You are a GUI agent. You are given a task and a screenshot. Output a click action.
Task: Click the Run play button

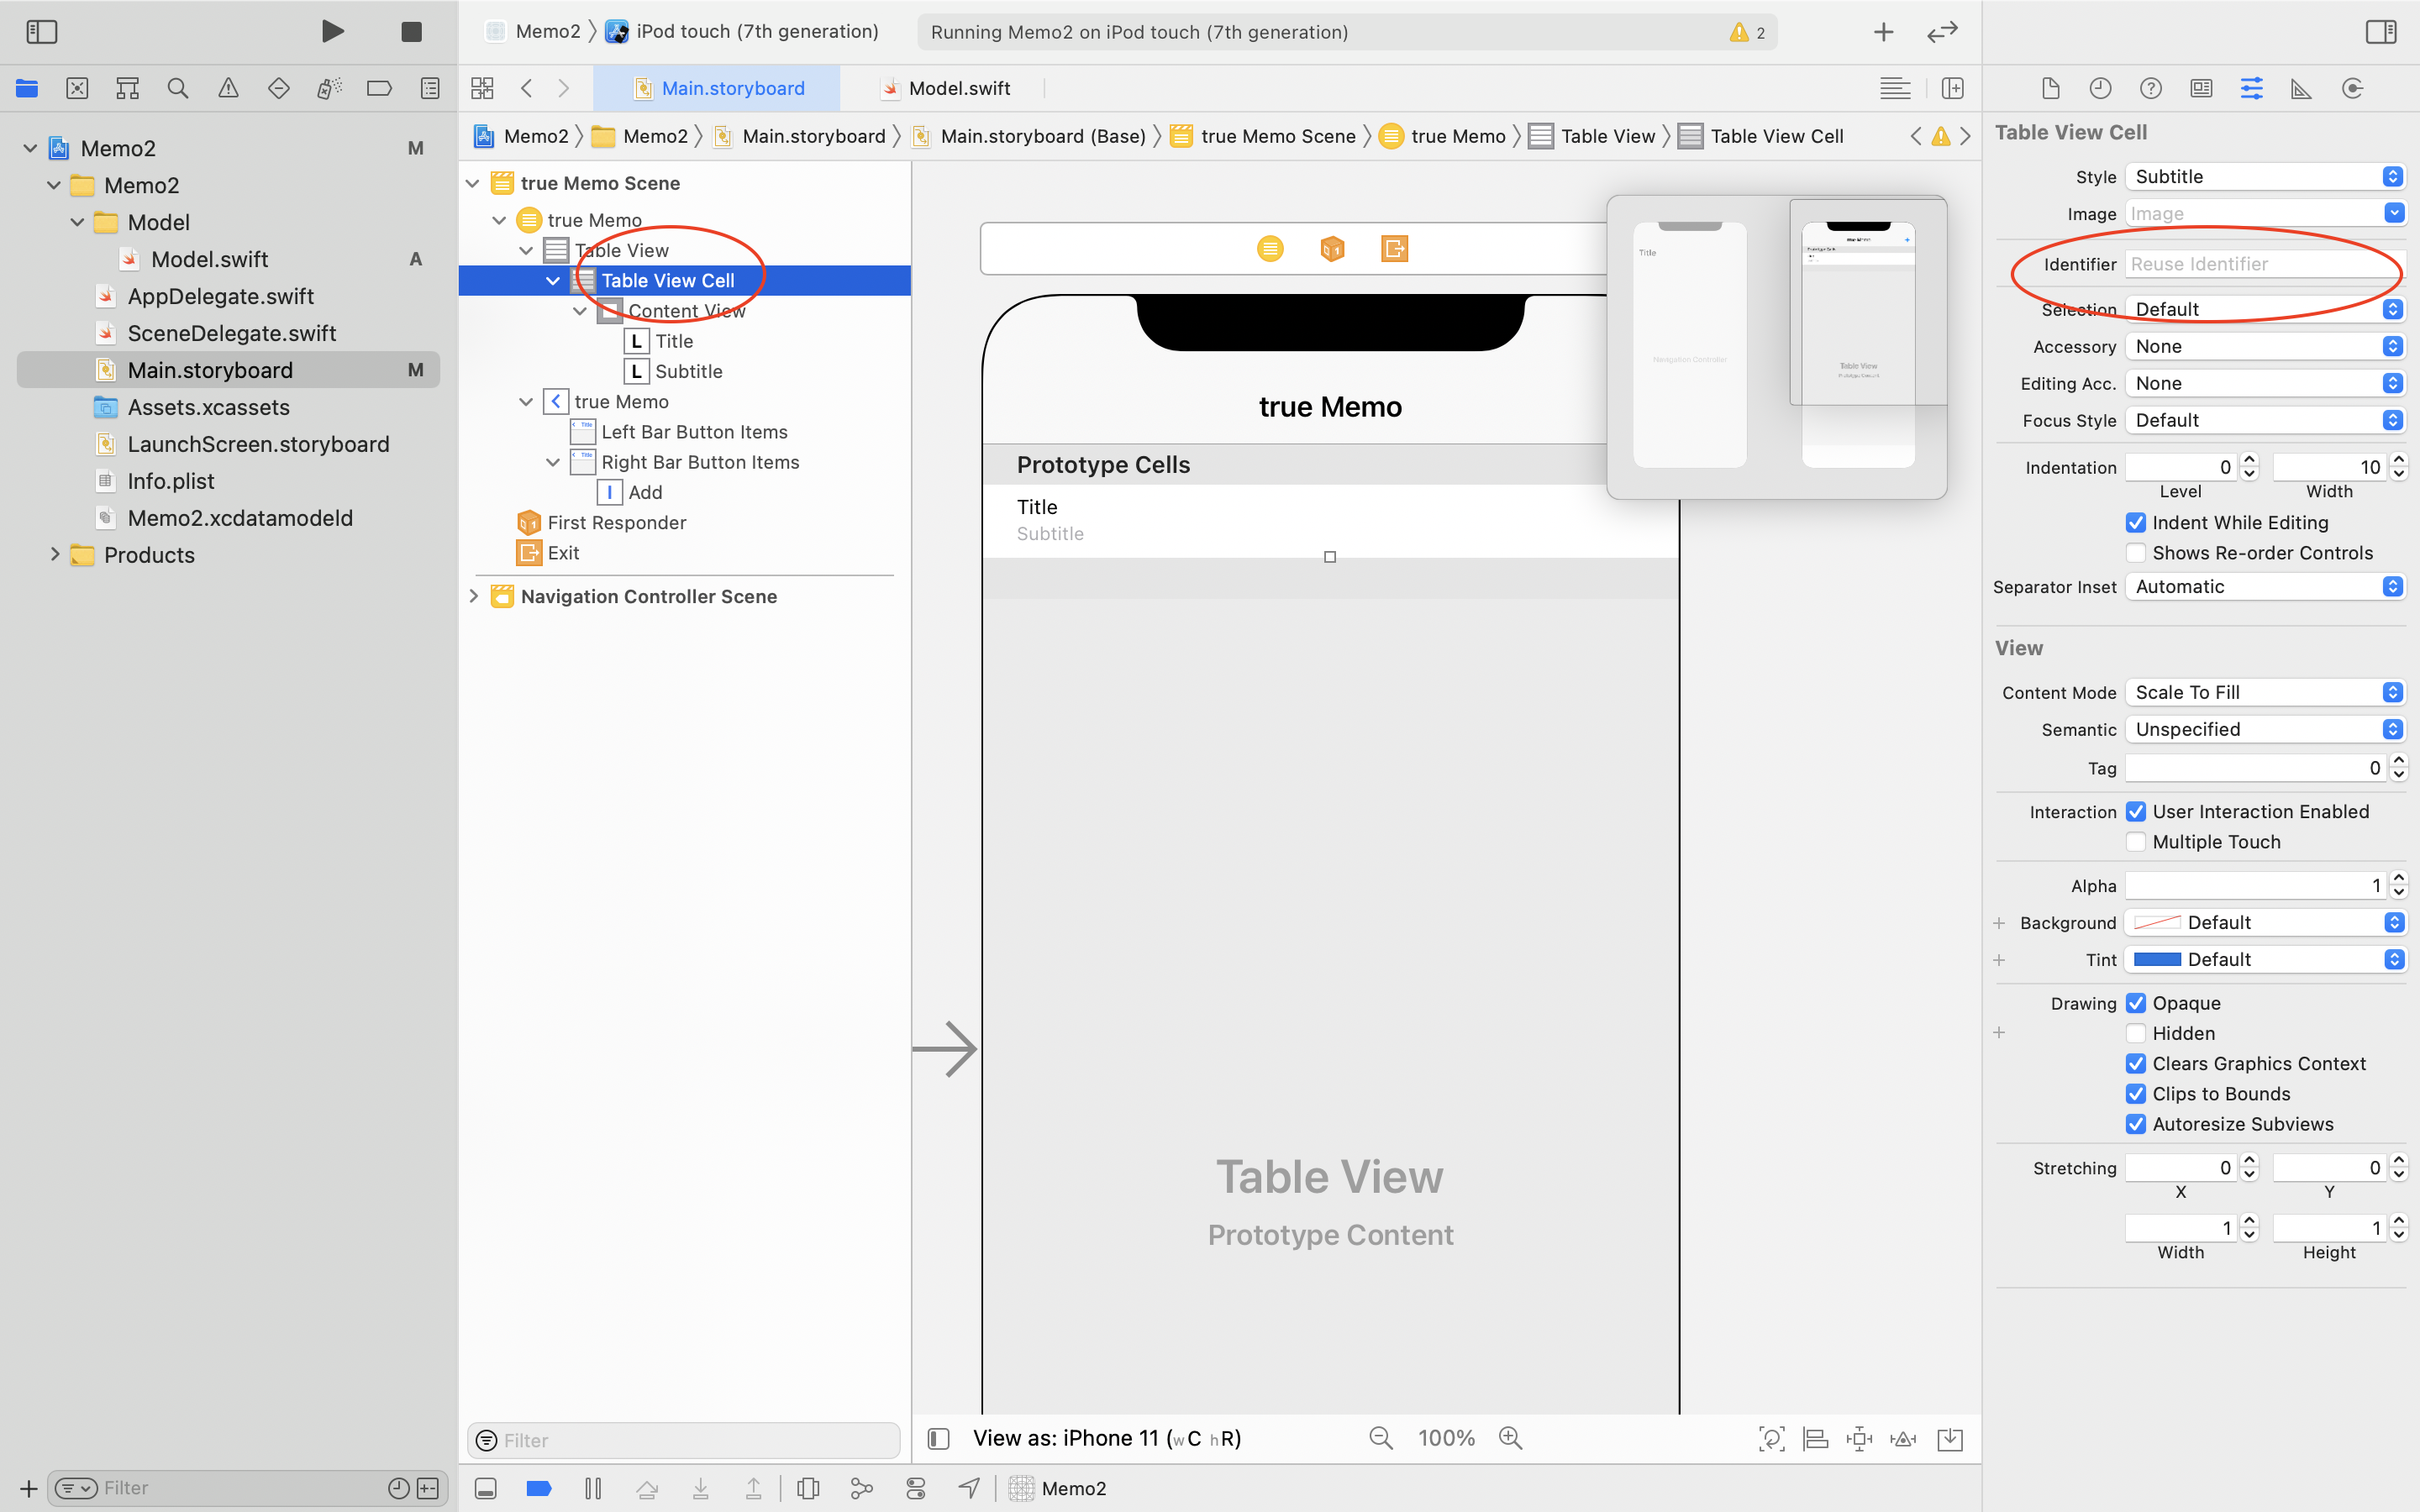333,32
